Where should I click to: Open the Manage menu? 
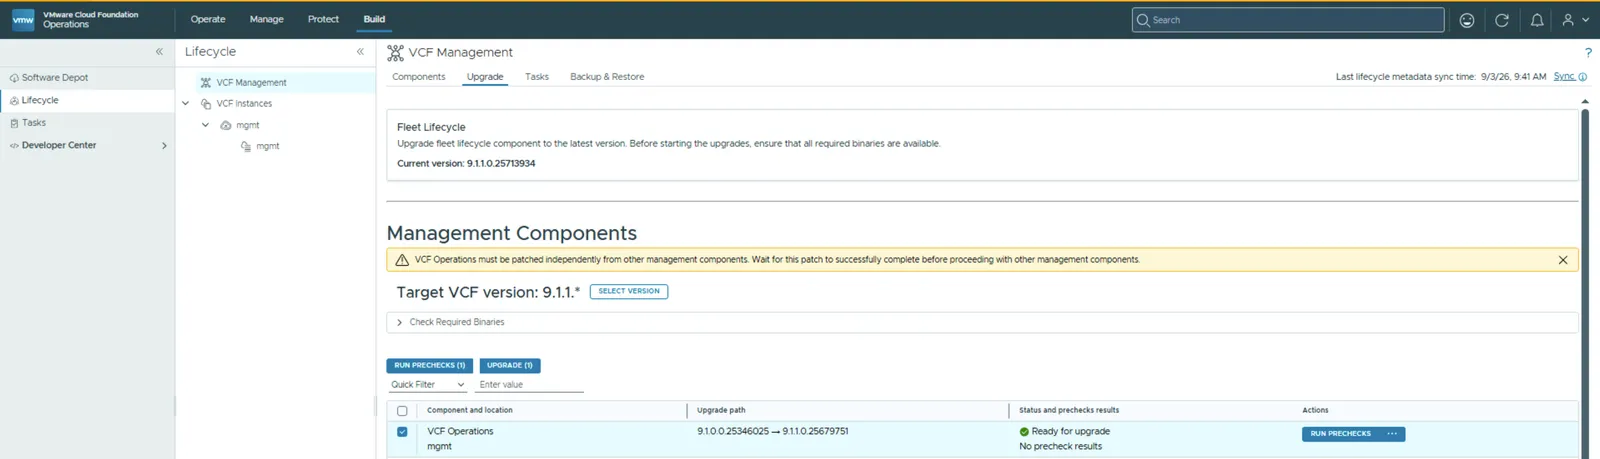[x=266, y=19]
